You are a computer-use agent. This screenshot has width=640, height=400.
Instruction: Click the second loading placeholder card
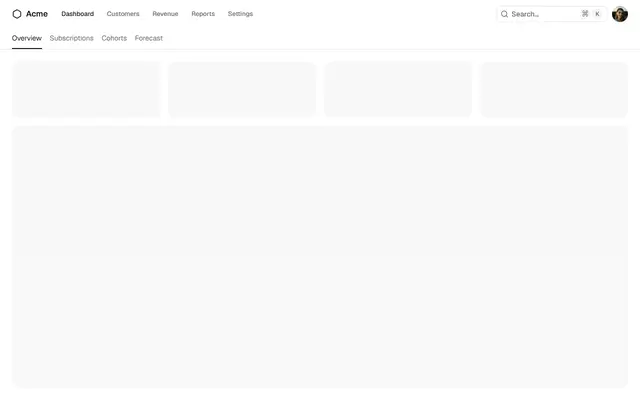point(242,89)
